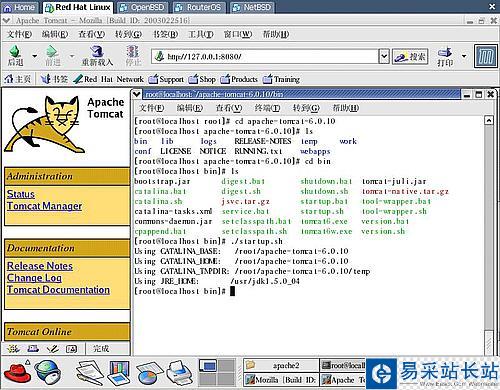Click the Back arrow icon in Mozilla toolbar
Screen dimensions: 500x390
coord(15,52)
